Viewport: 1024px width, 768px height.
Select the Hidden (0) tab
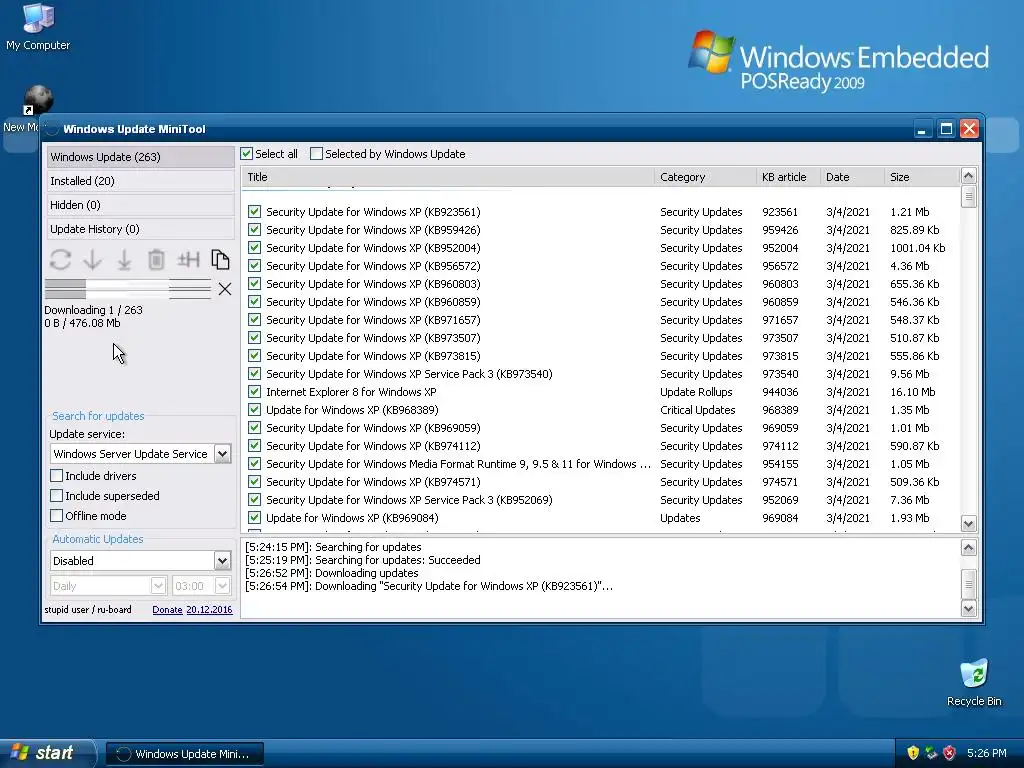[140, 205]
